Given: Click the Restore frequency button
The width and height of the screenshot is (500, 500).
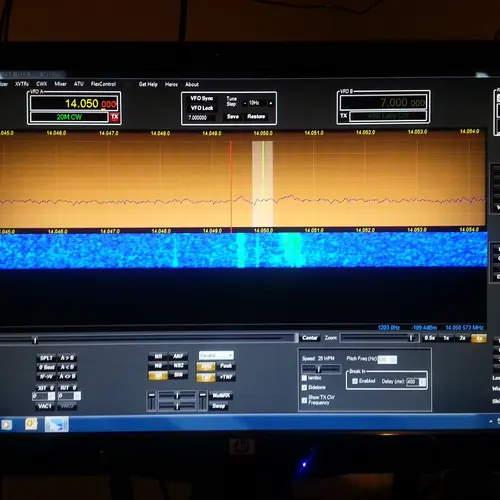Looking at the screenshot, I should pos(256,116).
